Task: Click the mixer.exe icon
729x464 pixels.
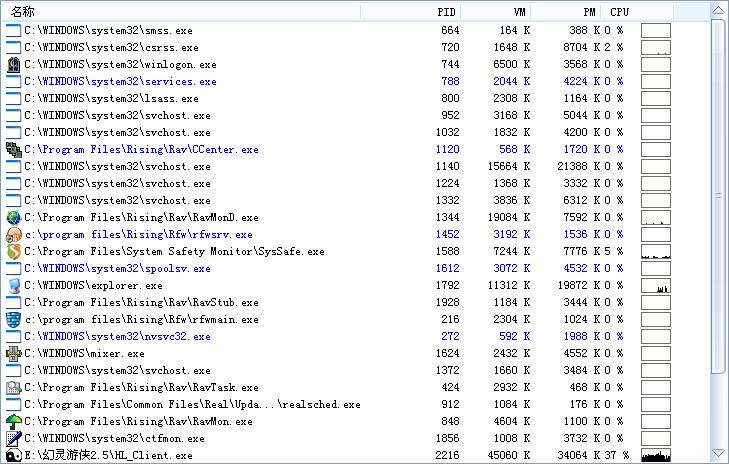Action: click(x=13, y=353)
